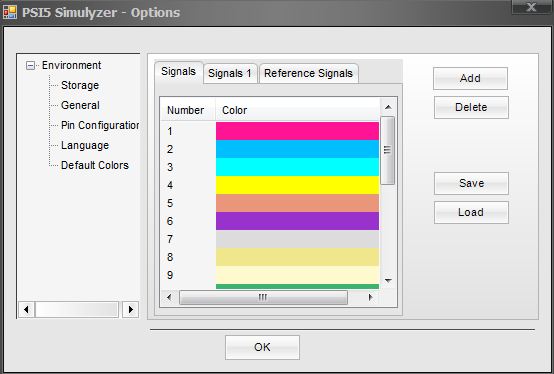This screenshot has height=374, width=554.
Task: Click the PSI5 Simulyzer title bar icon
Action: click(10, 12)
